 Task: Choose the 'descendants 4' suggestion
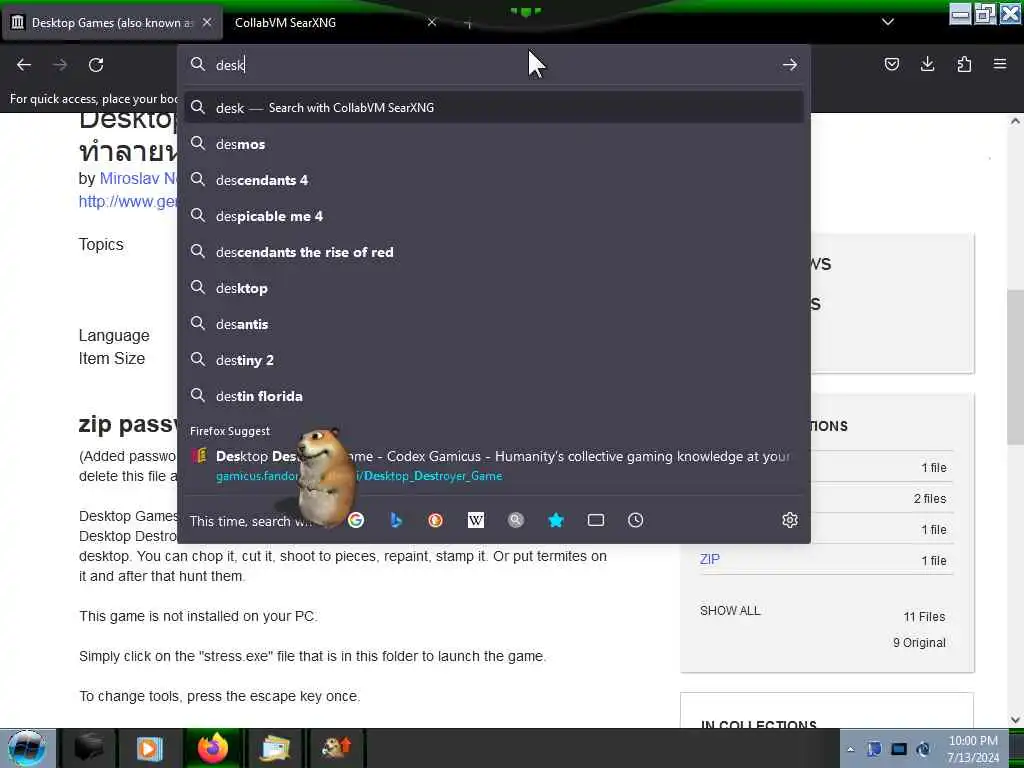pos(494,180)
